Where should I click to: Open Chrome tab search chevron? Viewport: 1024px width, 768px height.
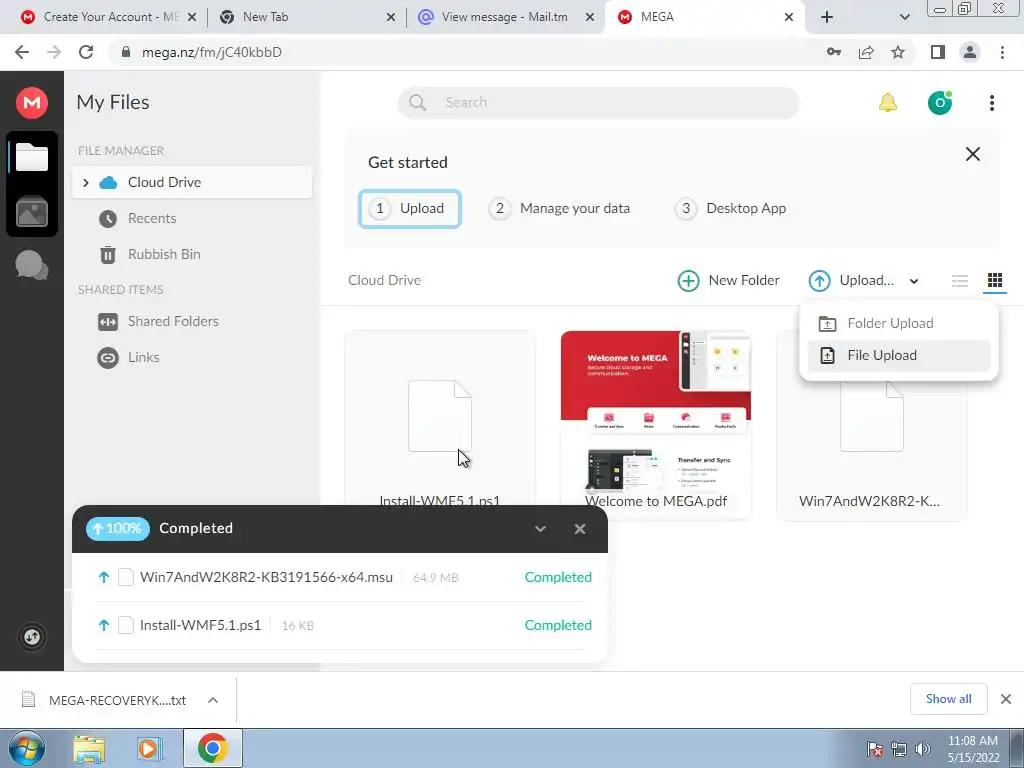[904, 17]
